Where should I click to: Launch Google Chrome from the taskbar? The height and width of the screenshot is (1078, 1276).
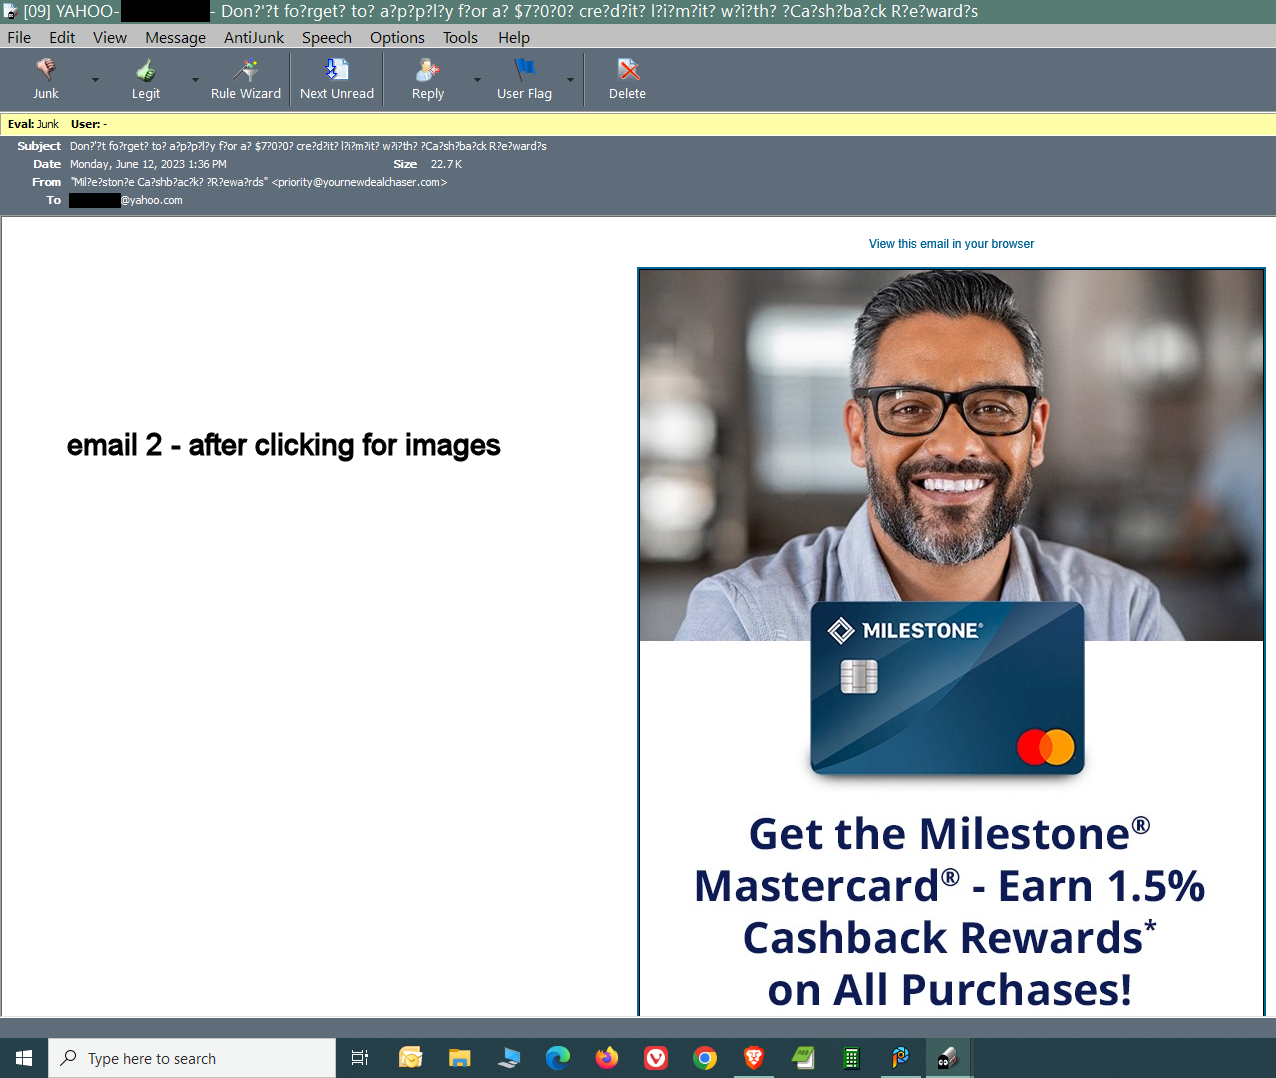pyautogui.click(x=705, y=1058)
